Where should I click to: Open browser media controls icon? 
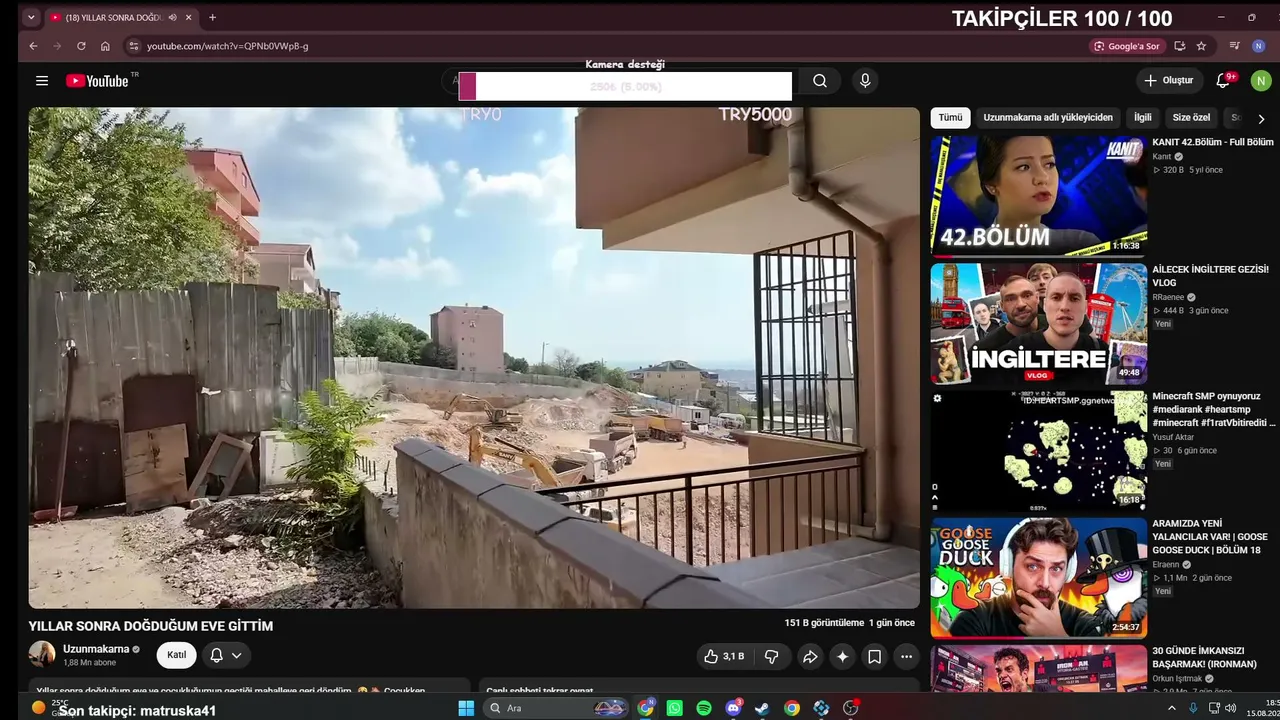pyautogui.click(x=1235, y=46)
